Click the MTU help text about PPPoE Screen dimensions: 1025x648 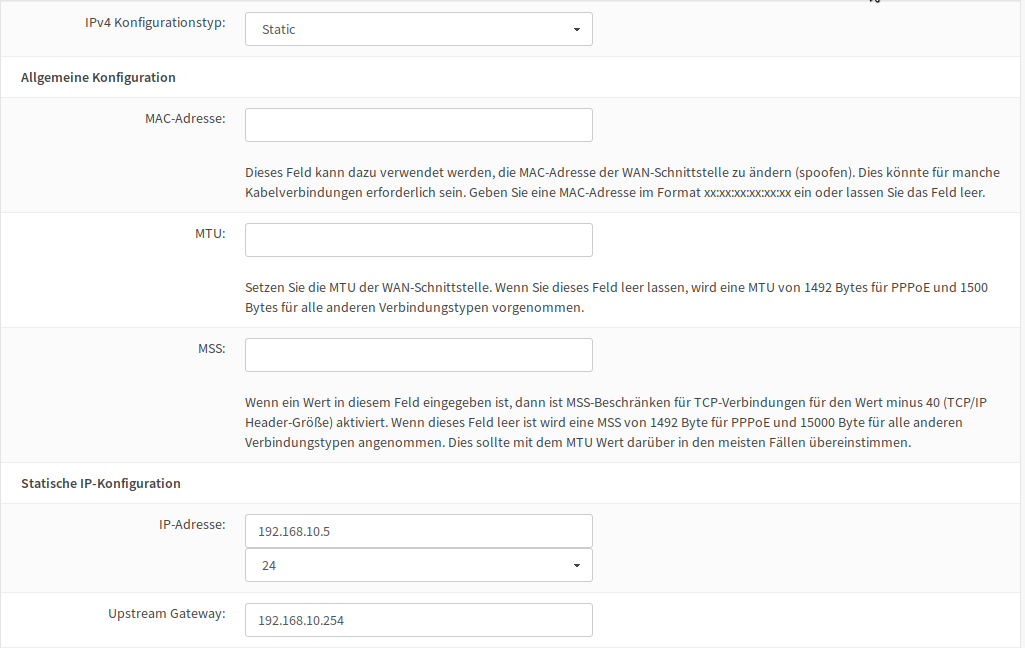616,298
